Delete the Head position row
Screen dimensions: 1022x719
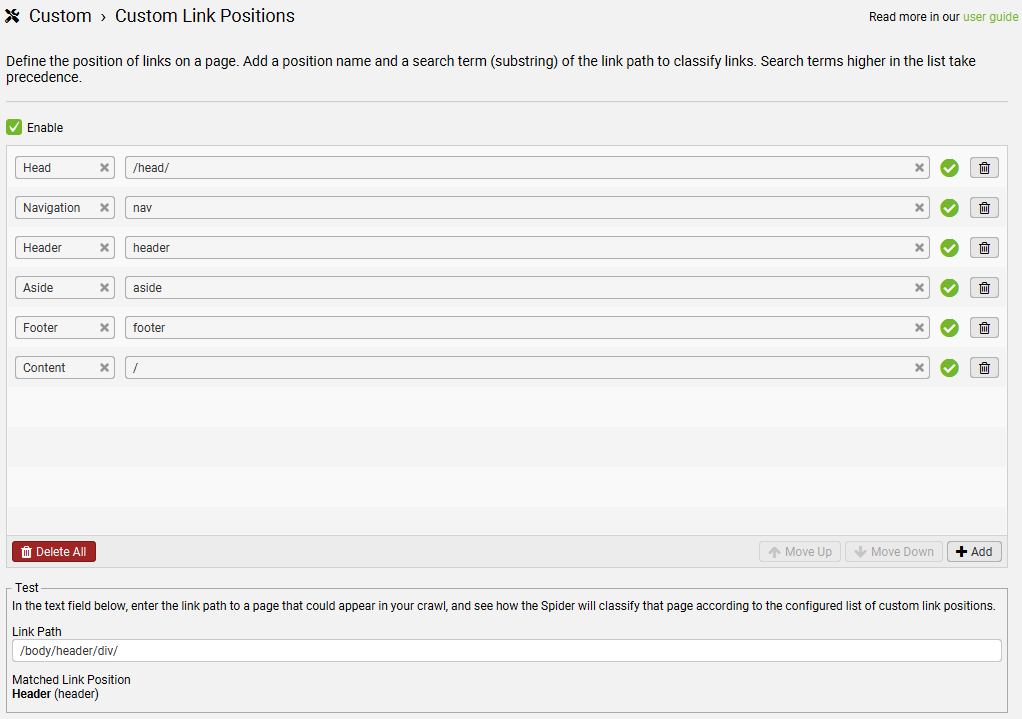pos(984,168)
